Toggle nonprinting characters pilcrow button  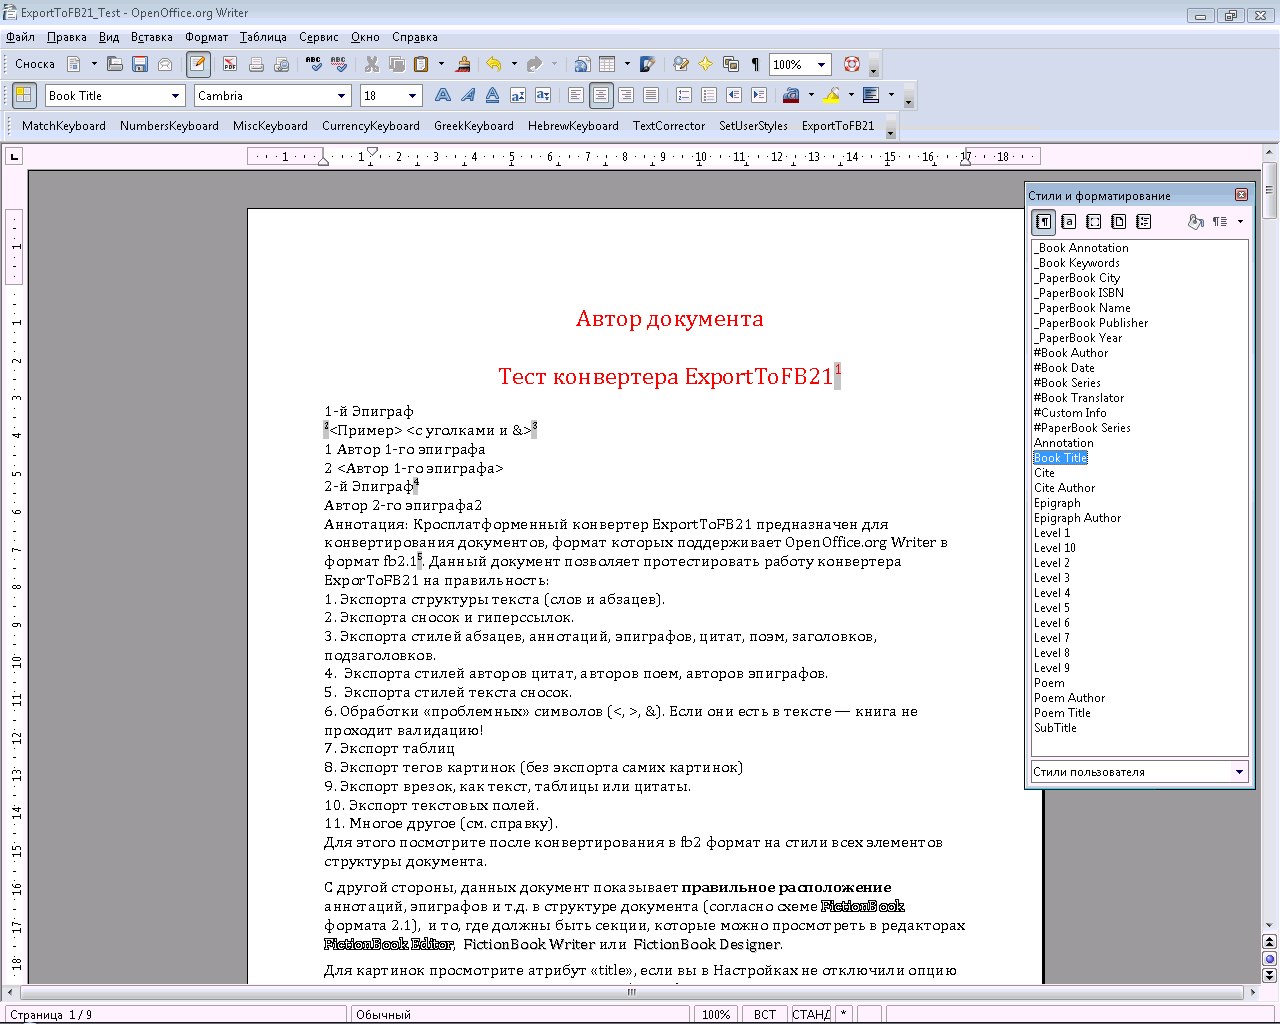[755, 64]
